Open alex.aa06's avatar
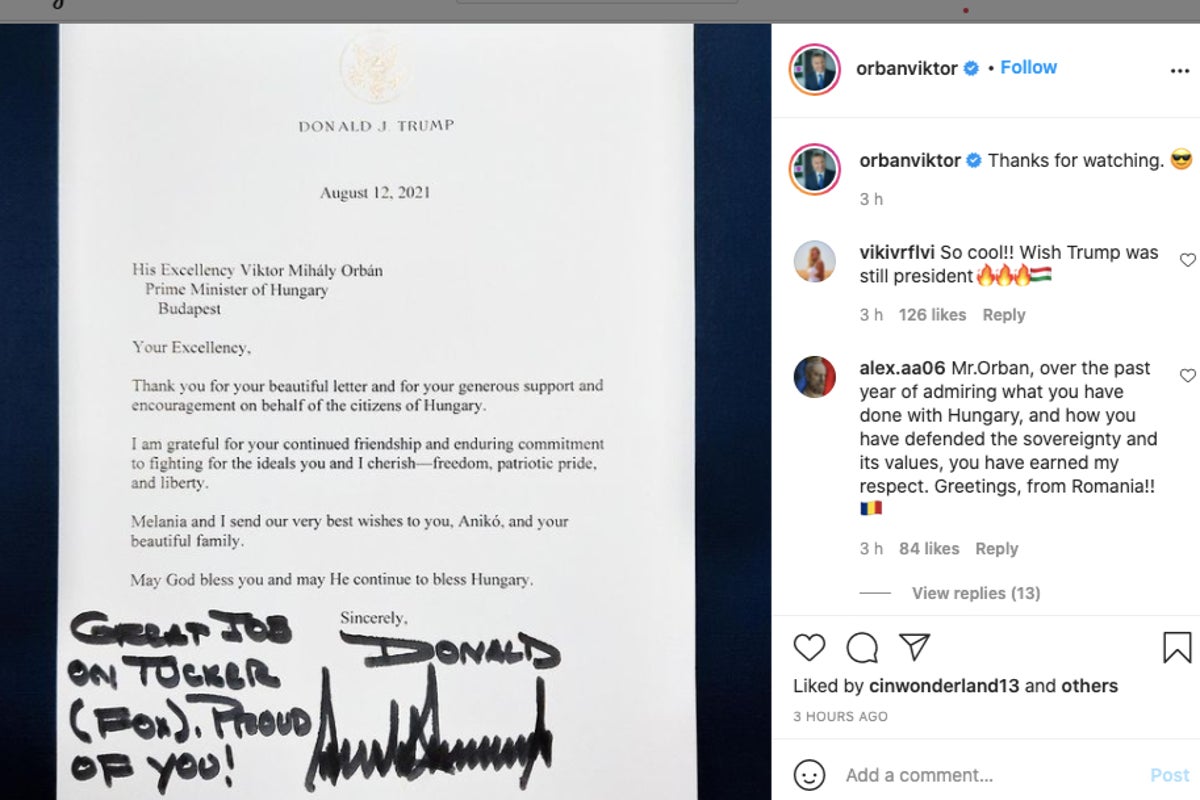This screenshot has height=800, width=1200. point(814,377)
